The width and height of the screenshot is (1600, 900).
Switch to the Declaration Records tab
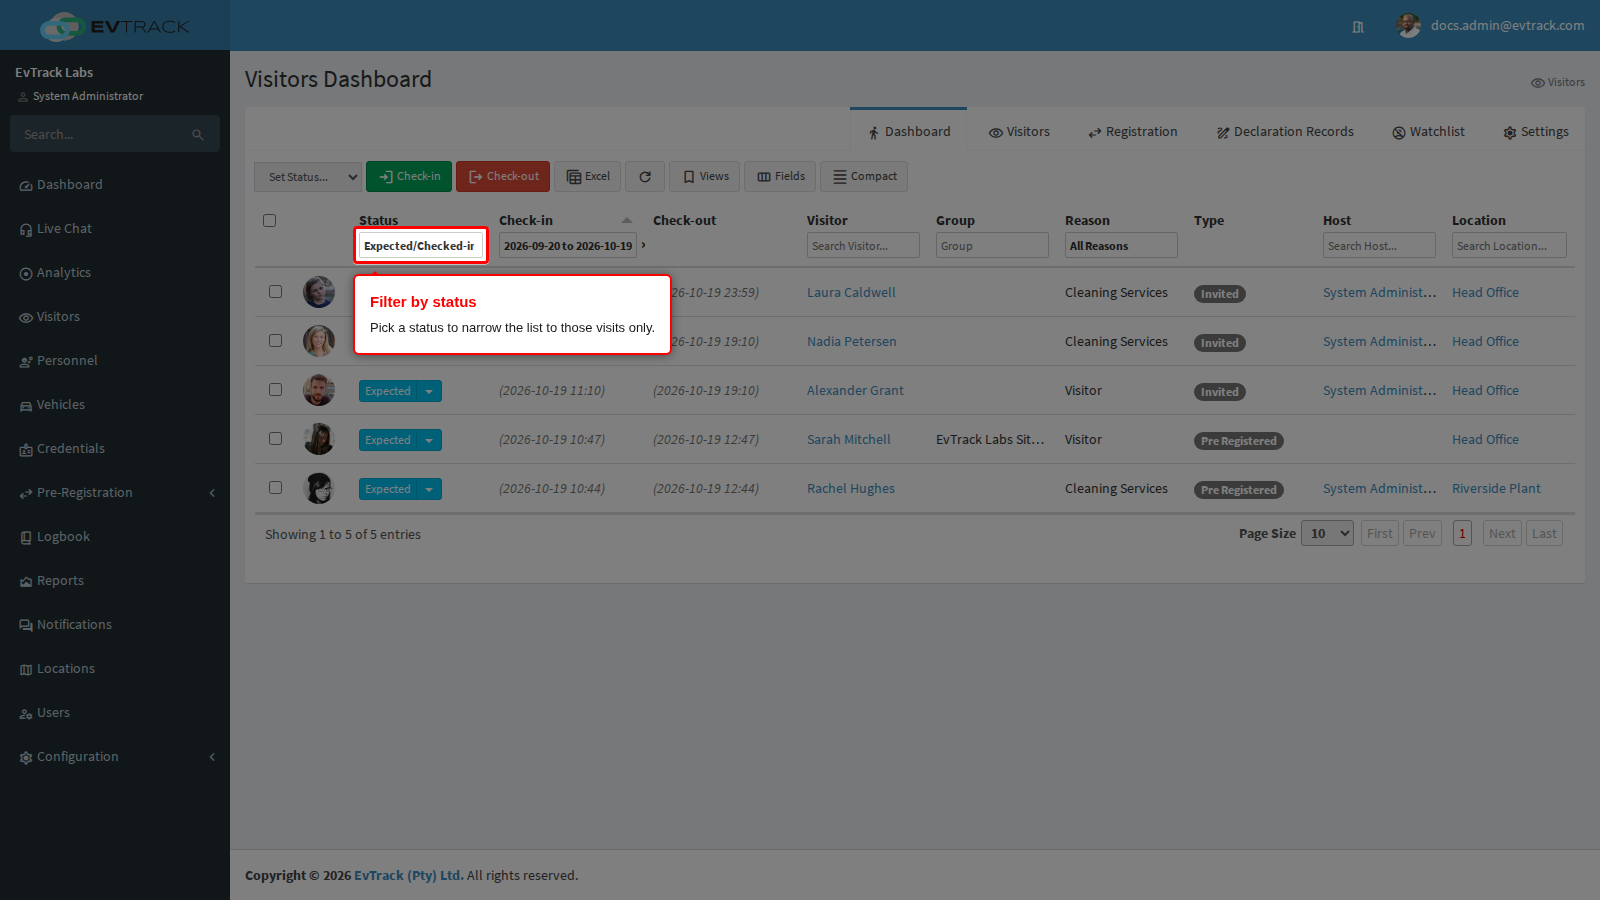tap(1285, 132)
